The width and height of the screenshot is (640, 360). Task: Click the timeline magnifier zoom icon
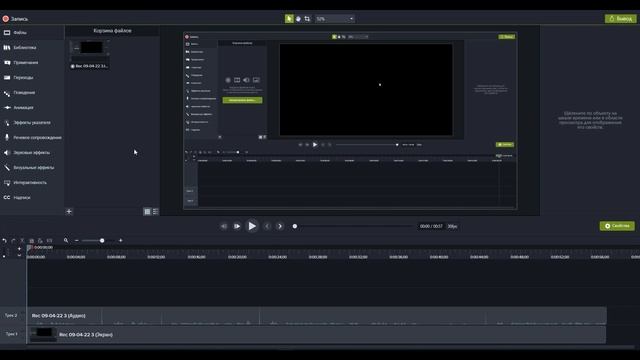(66, 240)
